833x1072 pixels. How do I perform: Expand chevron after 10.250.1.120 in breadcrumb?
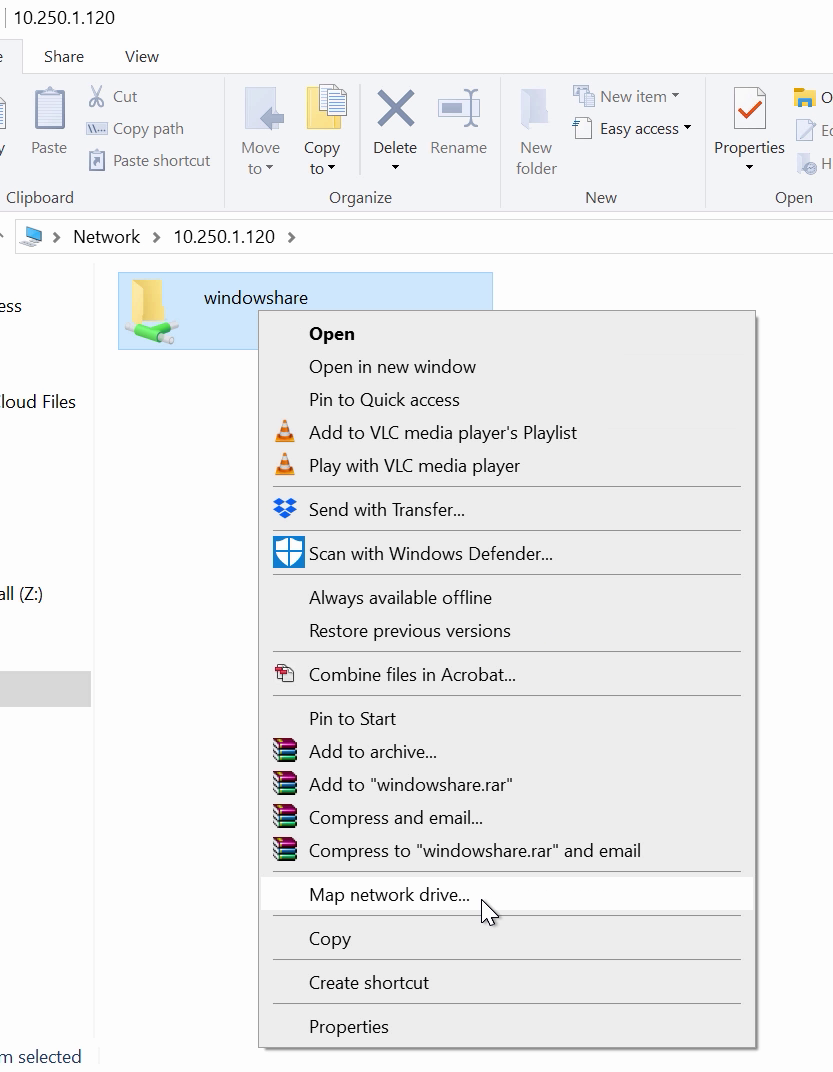point(292,237)
